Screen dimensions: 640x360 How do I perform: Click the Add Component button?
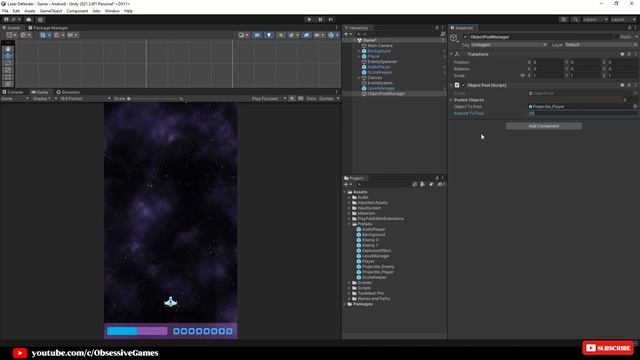pyautogui.click(x=544, y=126)
